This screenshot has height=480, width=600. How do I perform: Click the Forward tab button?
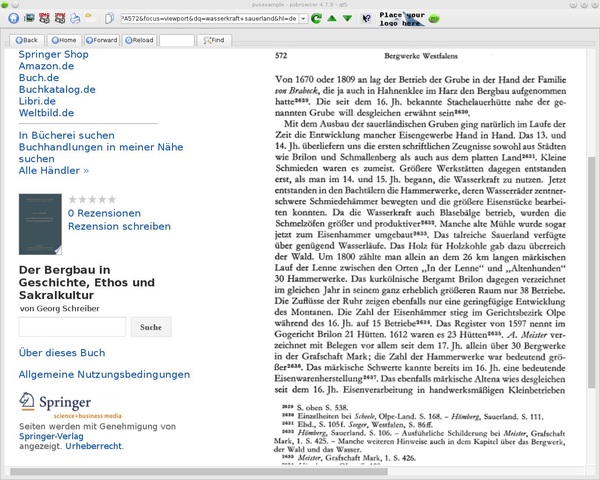click(x=101, y=40)
